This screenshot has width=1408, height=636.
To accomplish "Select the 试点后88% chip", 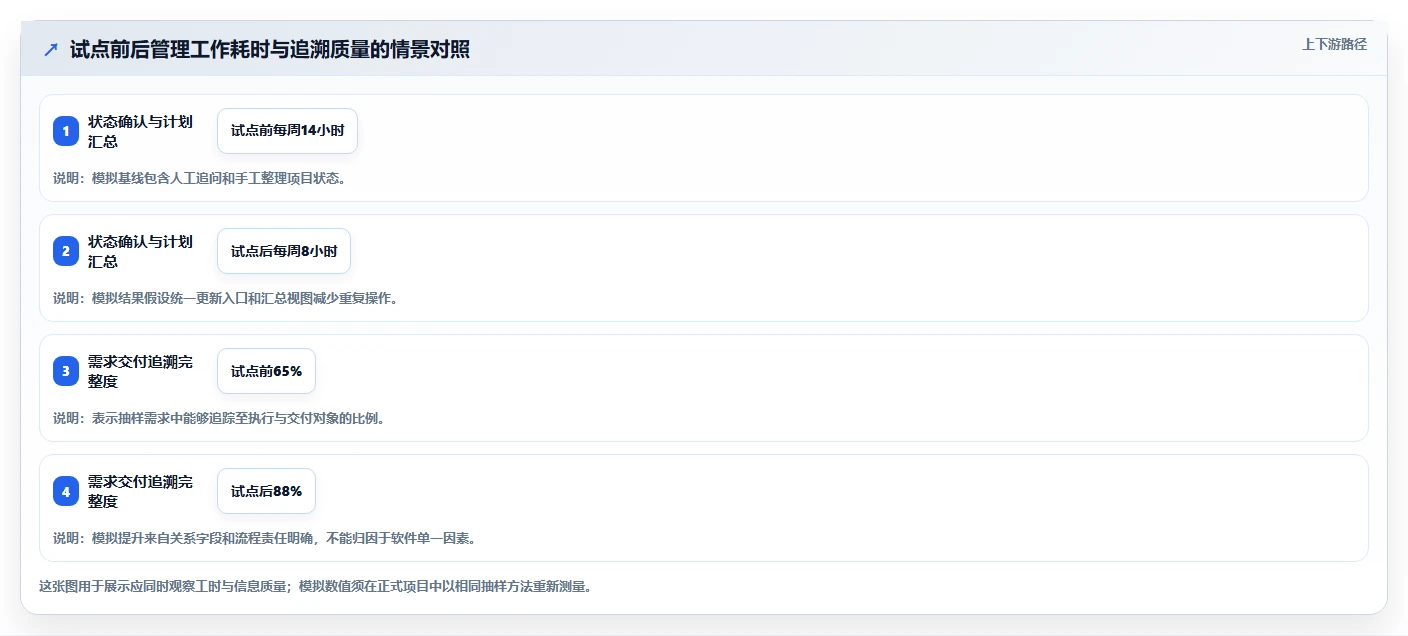I will click(x=266, y=491).
